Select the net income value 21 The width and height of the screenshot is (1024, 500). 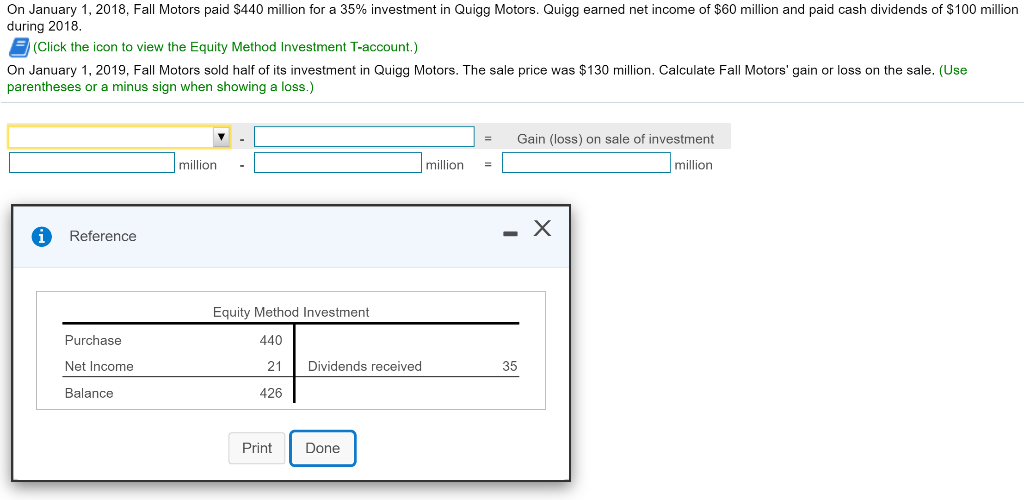coord(274,367)
